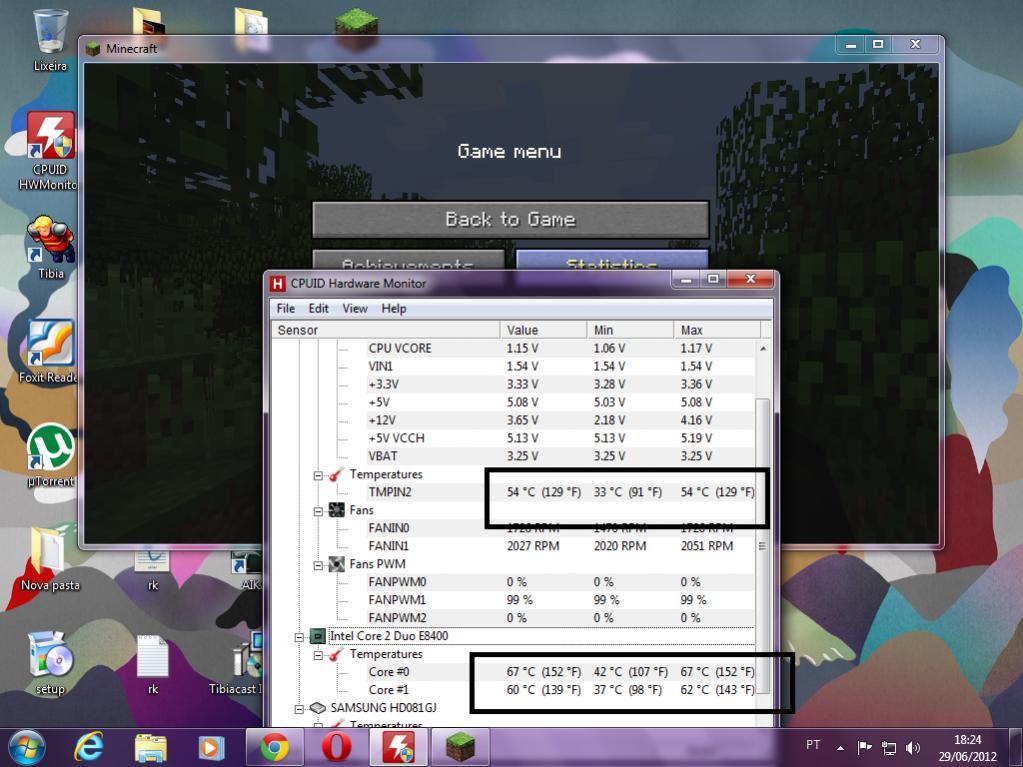
Task: Click the sensor list vertical scrollbar thumb
Action: tap(763, 545)
